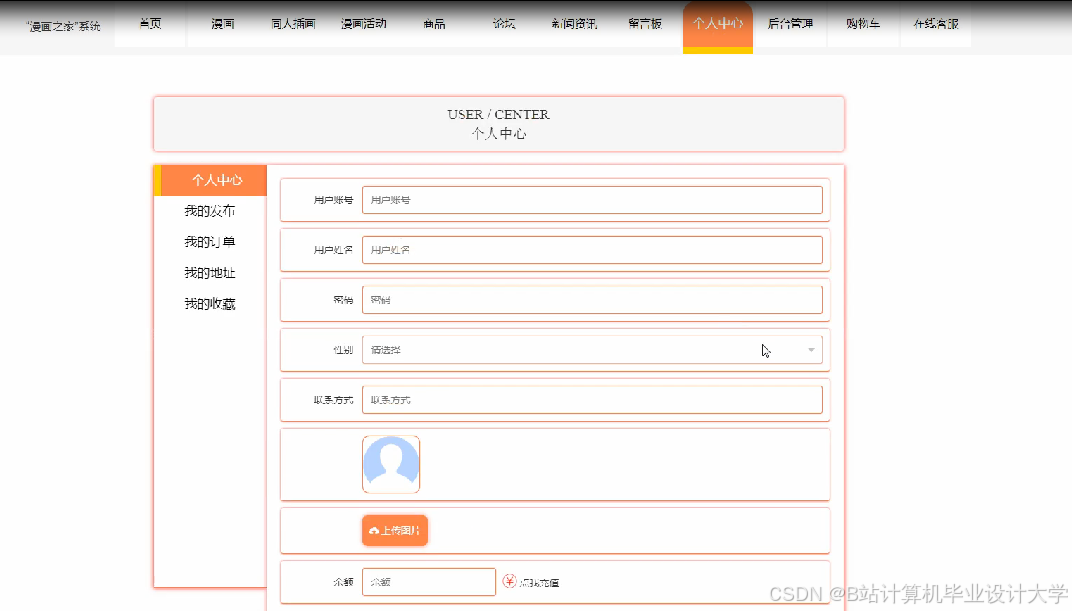This screenshot has width=1072, height=611.
Task: Open 我的发布 in the sidebar
Action: 210,211
